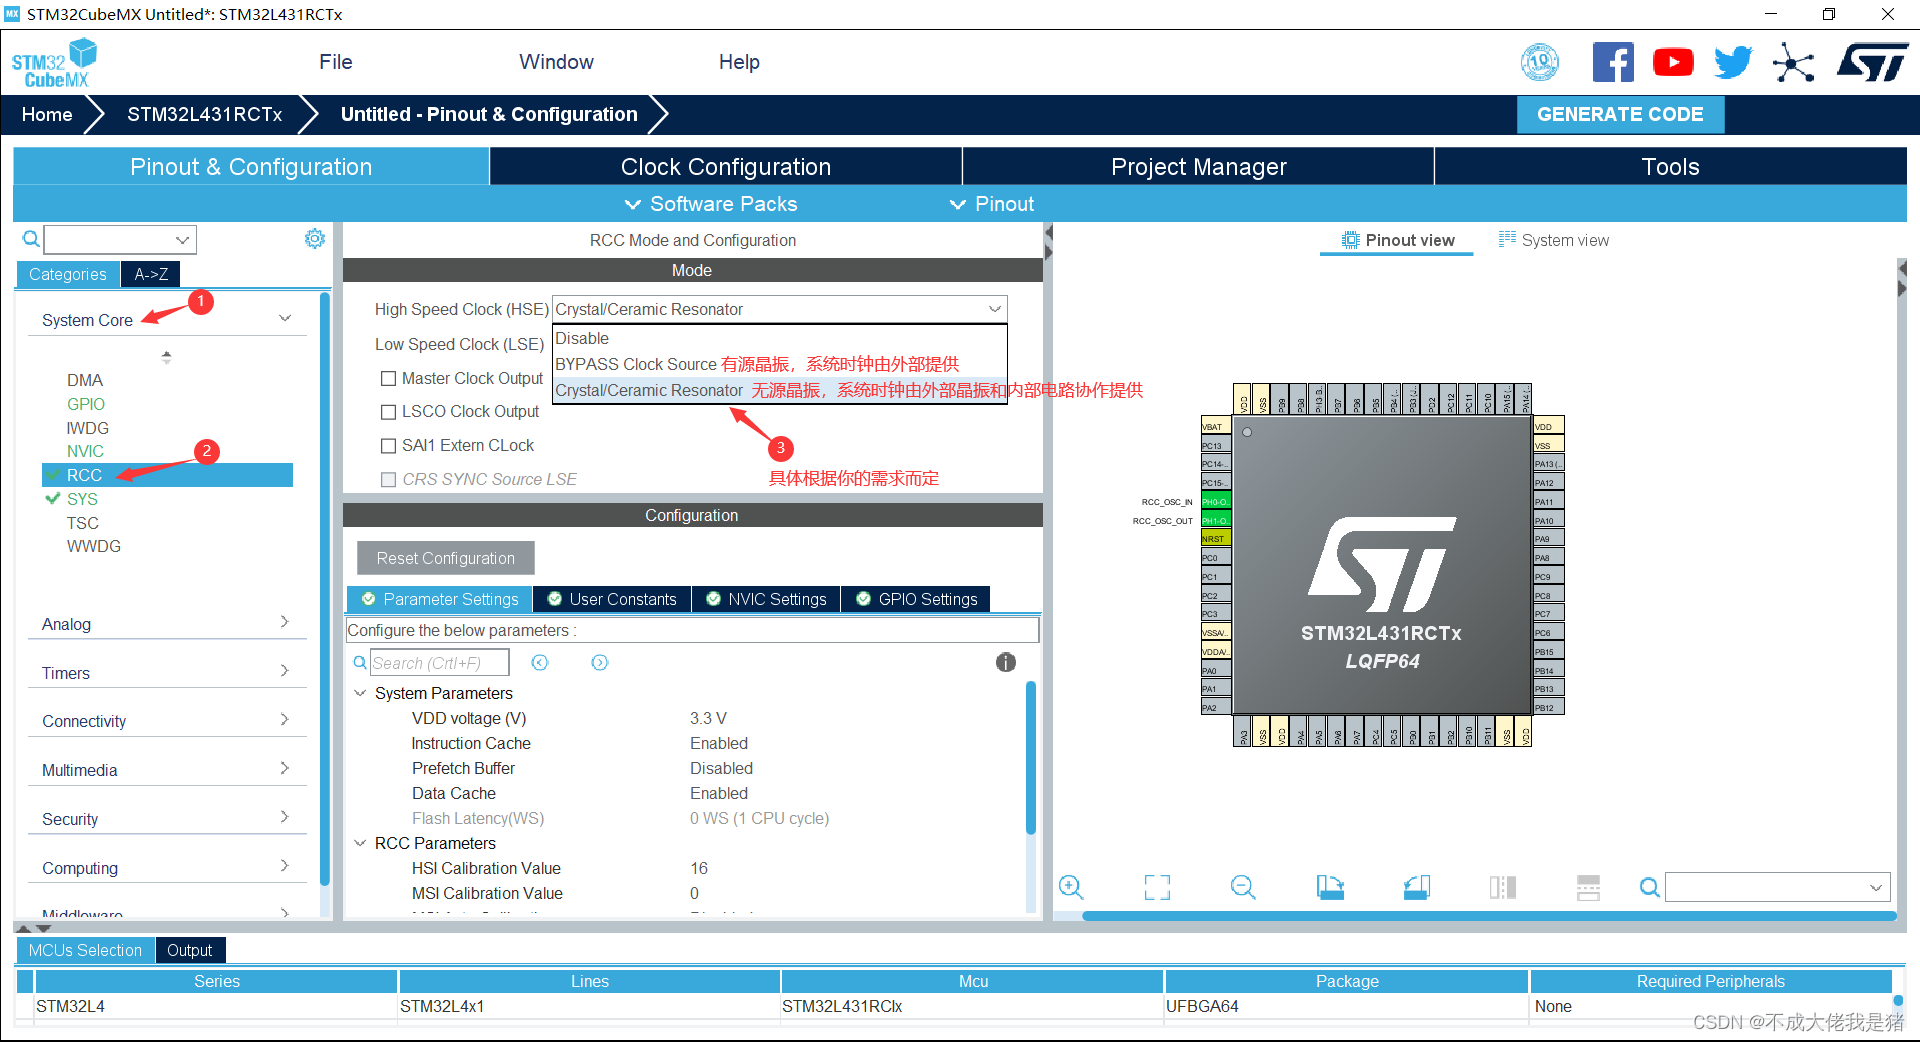Click the pin search magnifier icon

(x=1650, y=887)
